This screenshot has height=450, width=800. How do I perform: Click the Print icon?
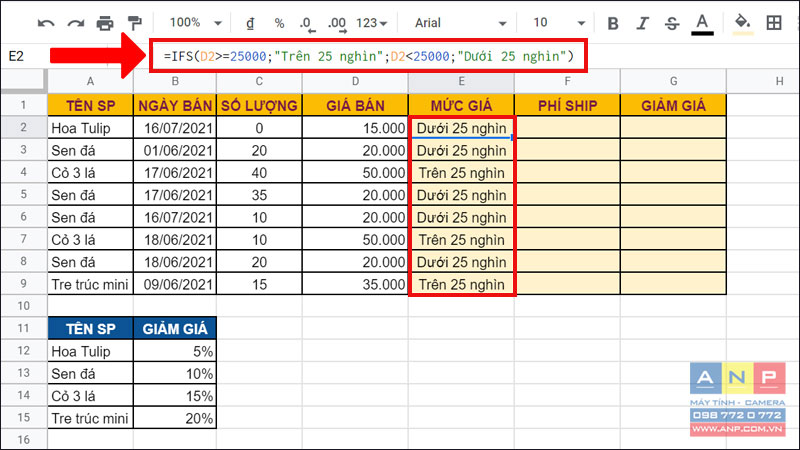click(x=105, y=23)
